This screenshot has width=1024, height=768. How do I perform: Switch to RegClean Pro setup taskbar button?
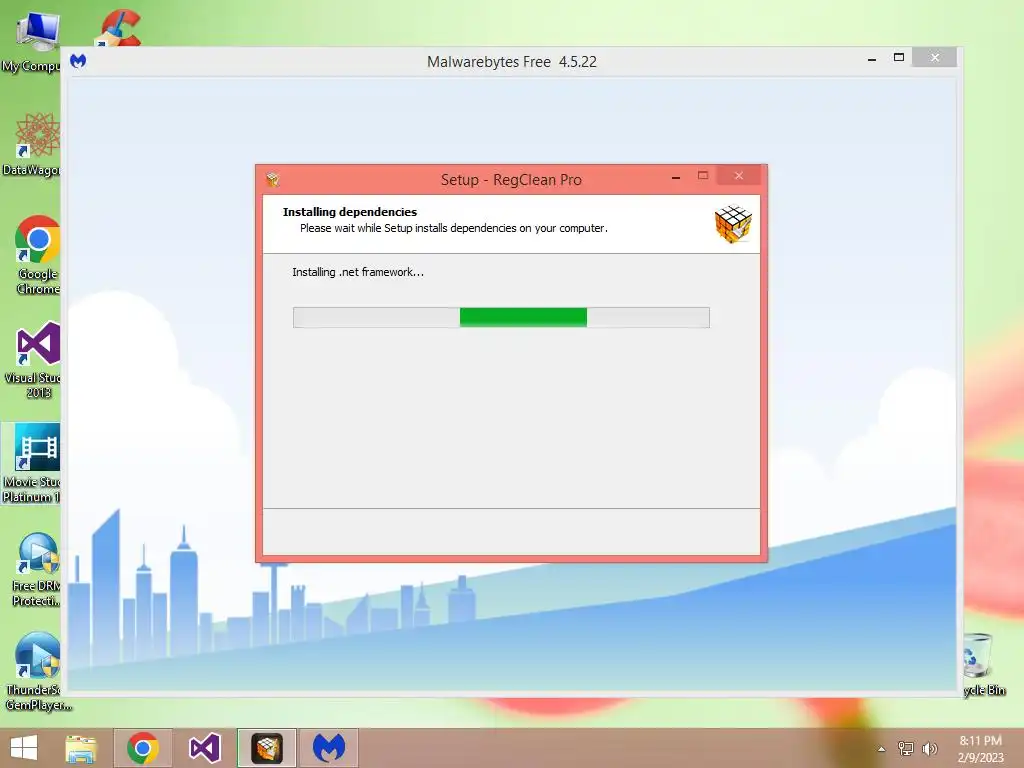click(266, 748)
